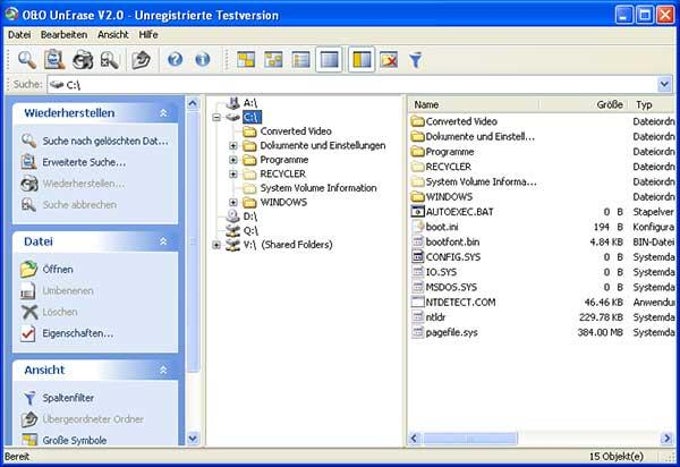This screenshot has height=467, width=680.
Task: Open help with question mark toolbar icon
Action: click(x=175, y=59)
